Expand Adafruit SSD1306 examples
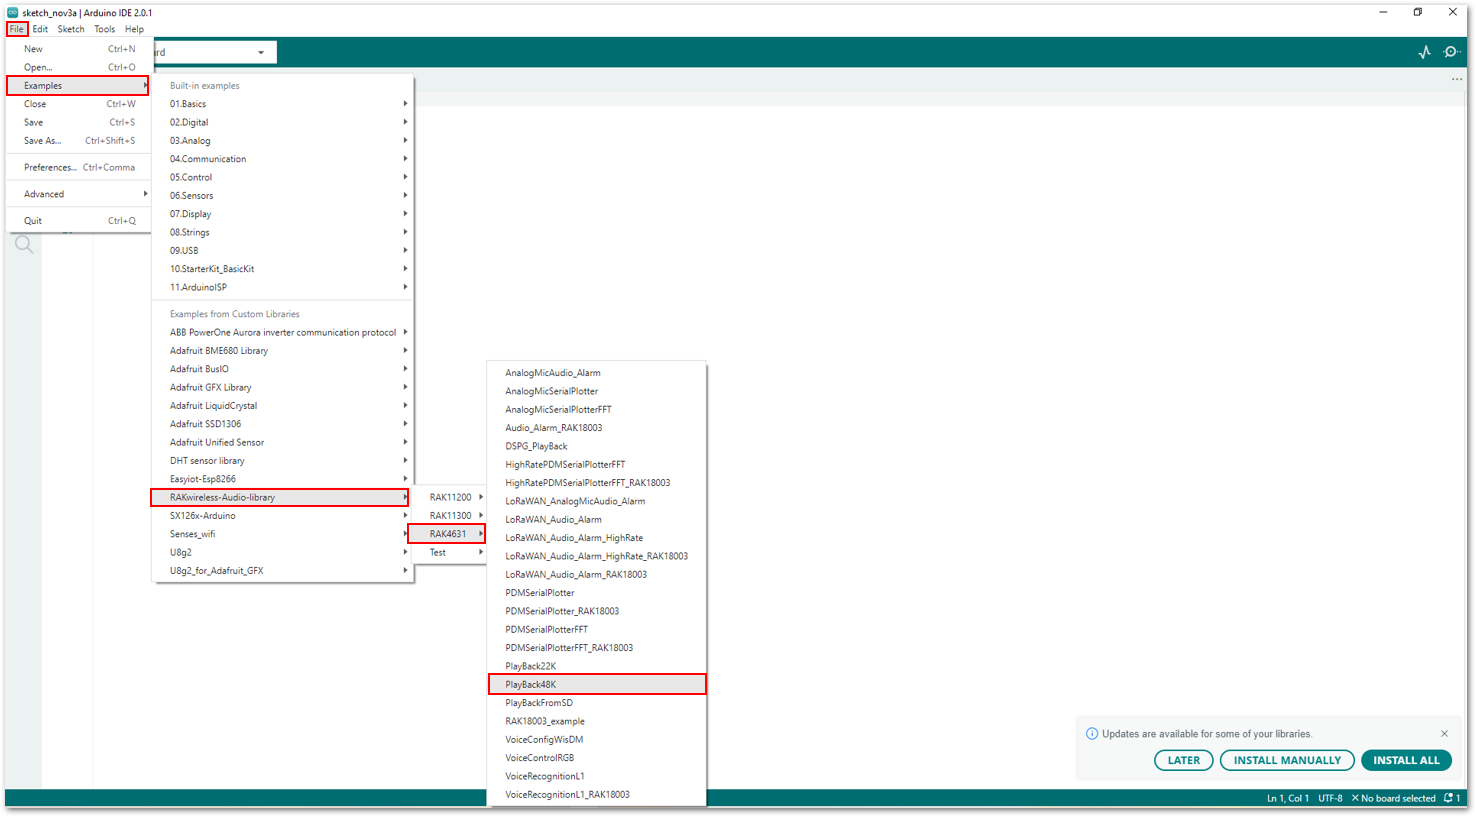The image size is (1476, 817). coord(283,424)
